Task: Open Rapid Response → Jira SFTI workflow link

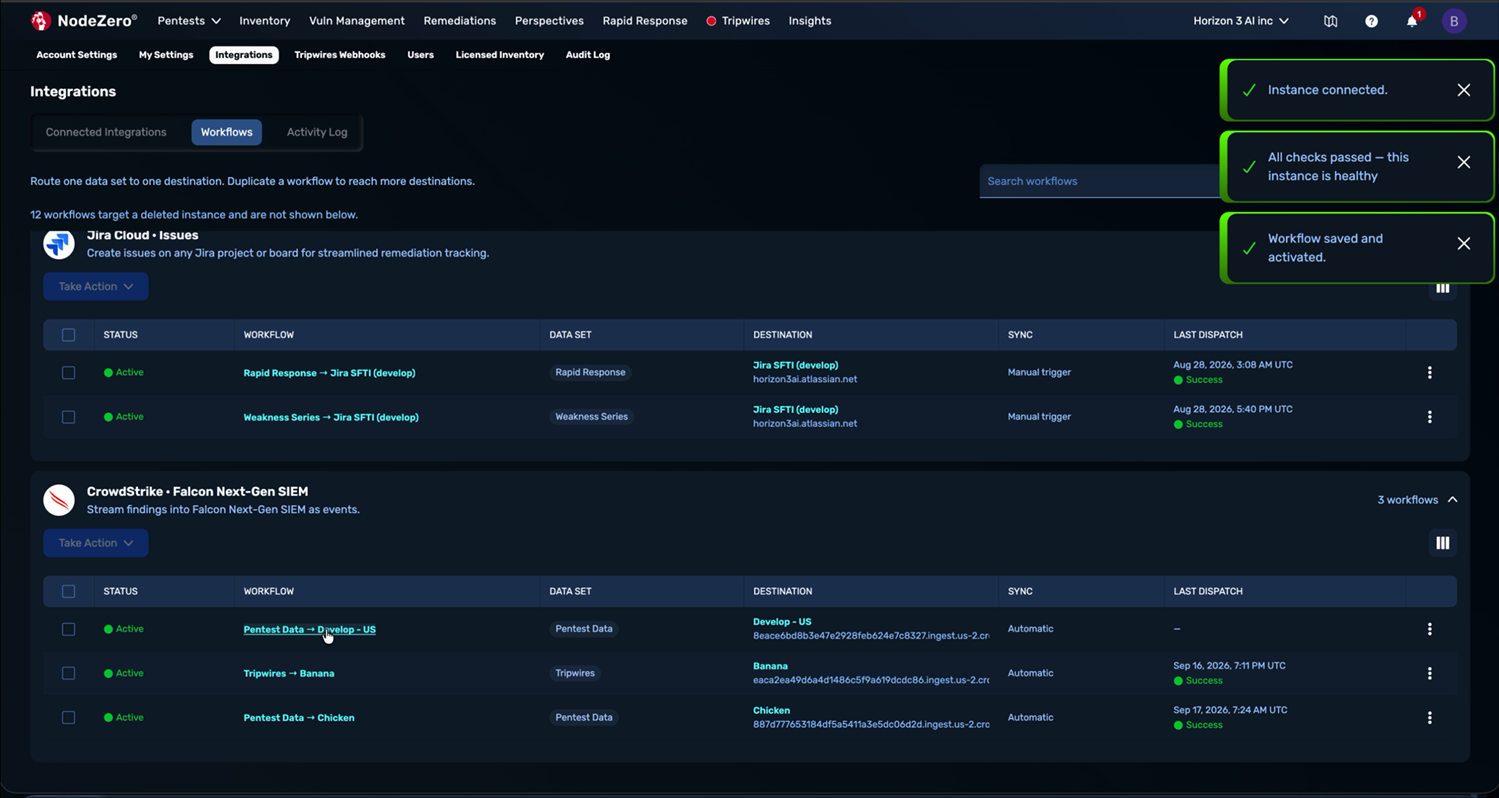Action: (329, 373)
